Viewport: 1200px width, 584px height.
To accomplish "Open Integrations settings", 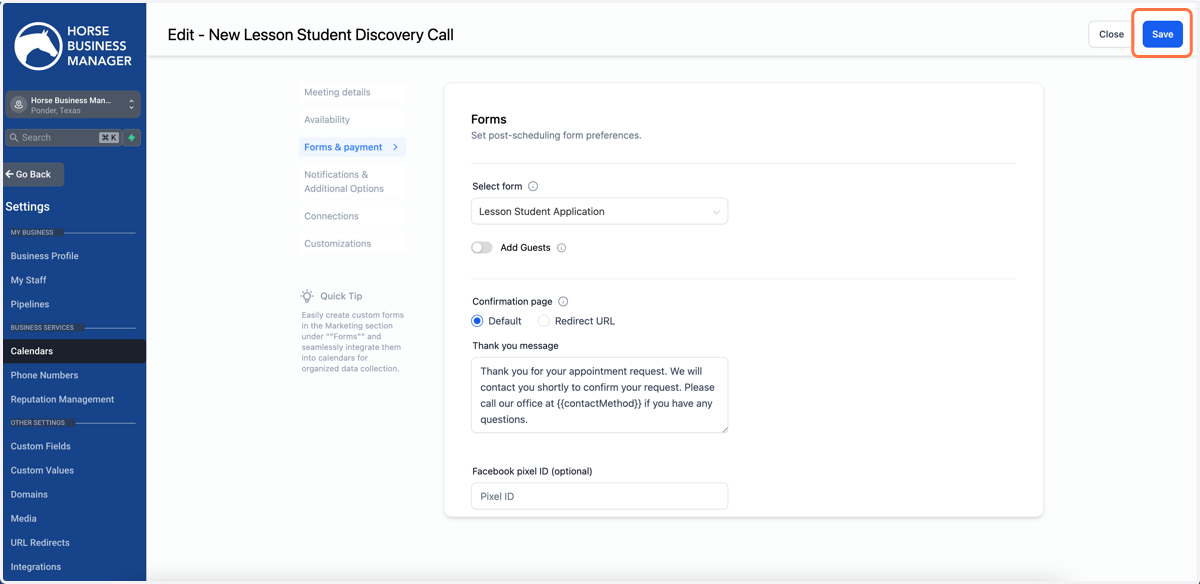I will (36, 566).
